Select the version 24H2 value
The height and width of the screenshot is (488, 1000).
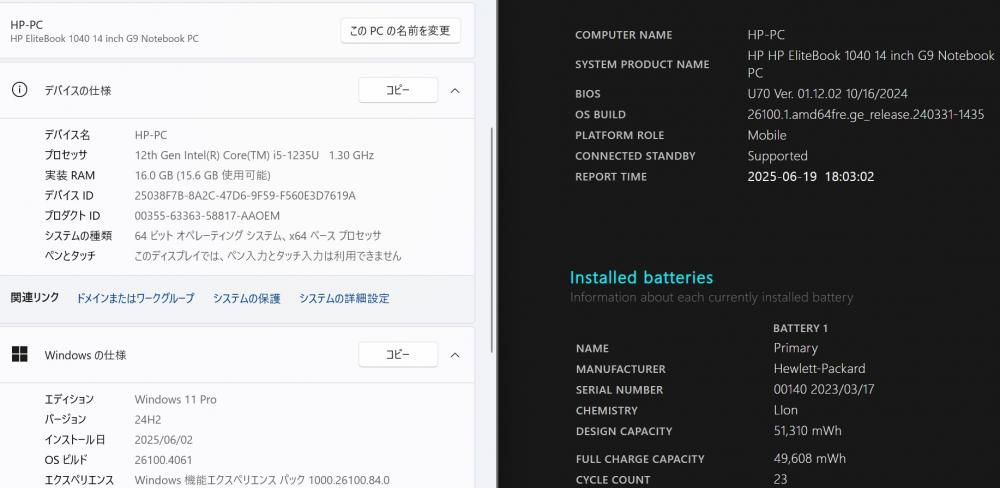(148, 419)
